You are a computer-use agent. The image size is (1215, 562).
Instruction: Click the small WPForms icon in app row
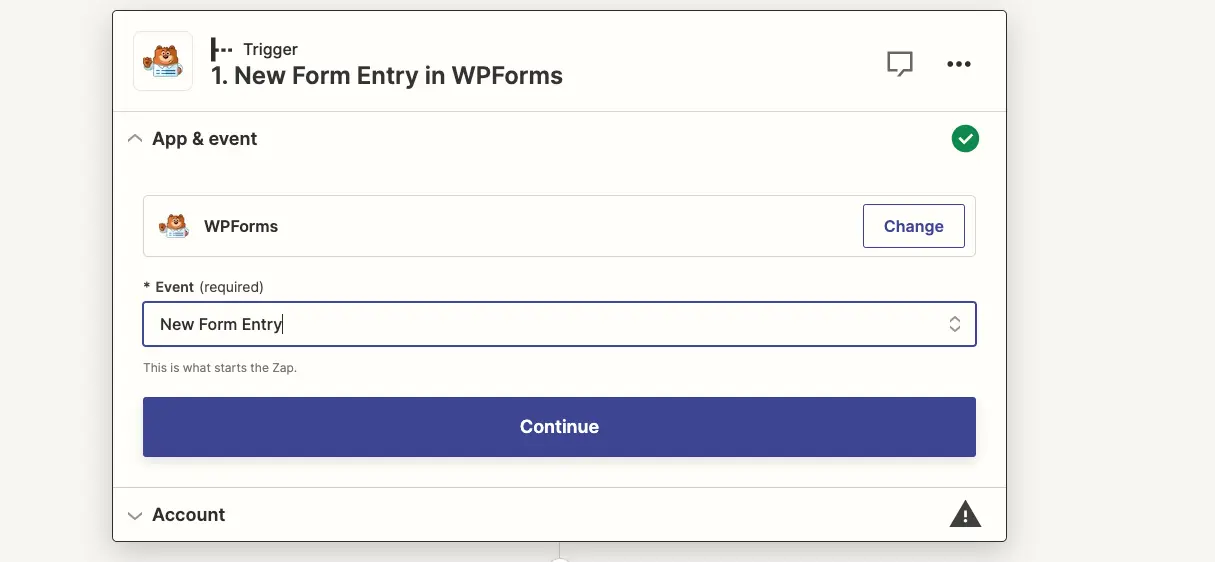pos(175,226)
